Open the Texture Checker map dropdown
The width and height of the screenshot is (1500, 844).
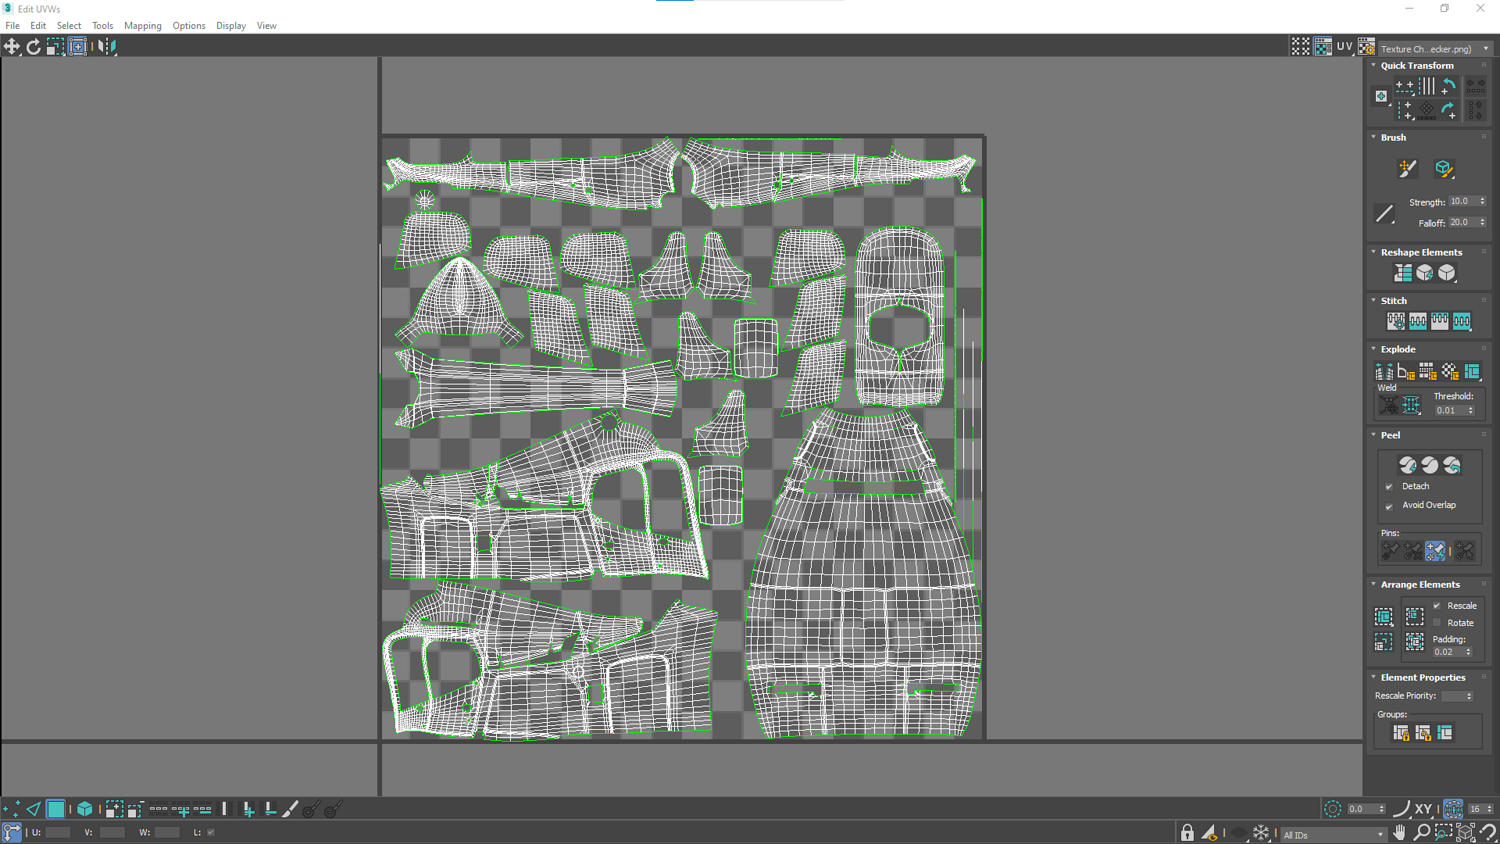tap(1435, 48)
